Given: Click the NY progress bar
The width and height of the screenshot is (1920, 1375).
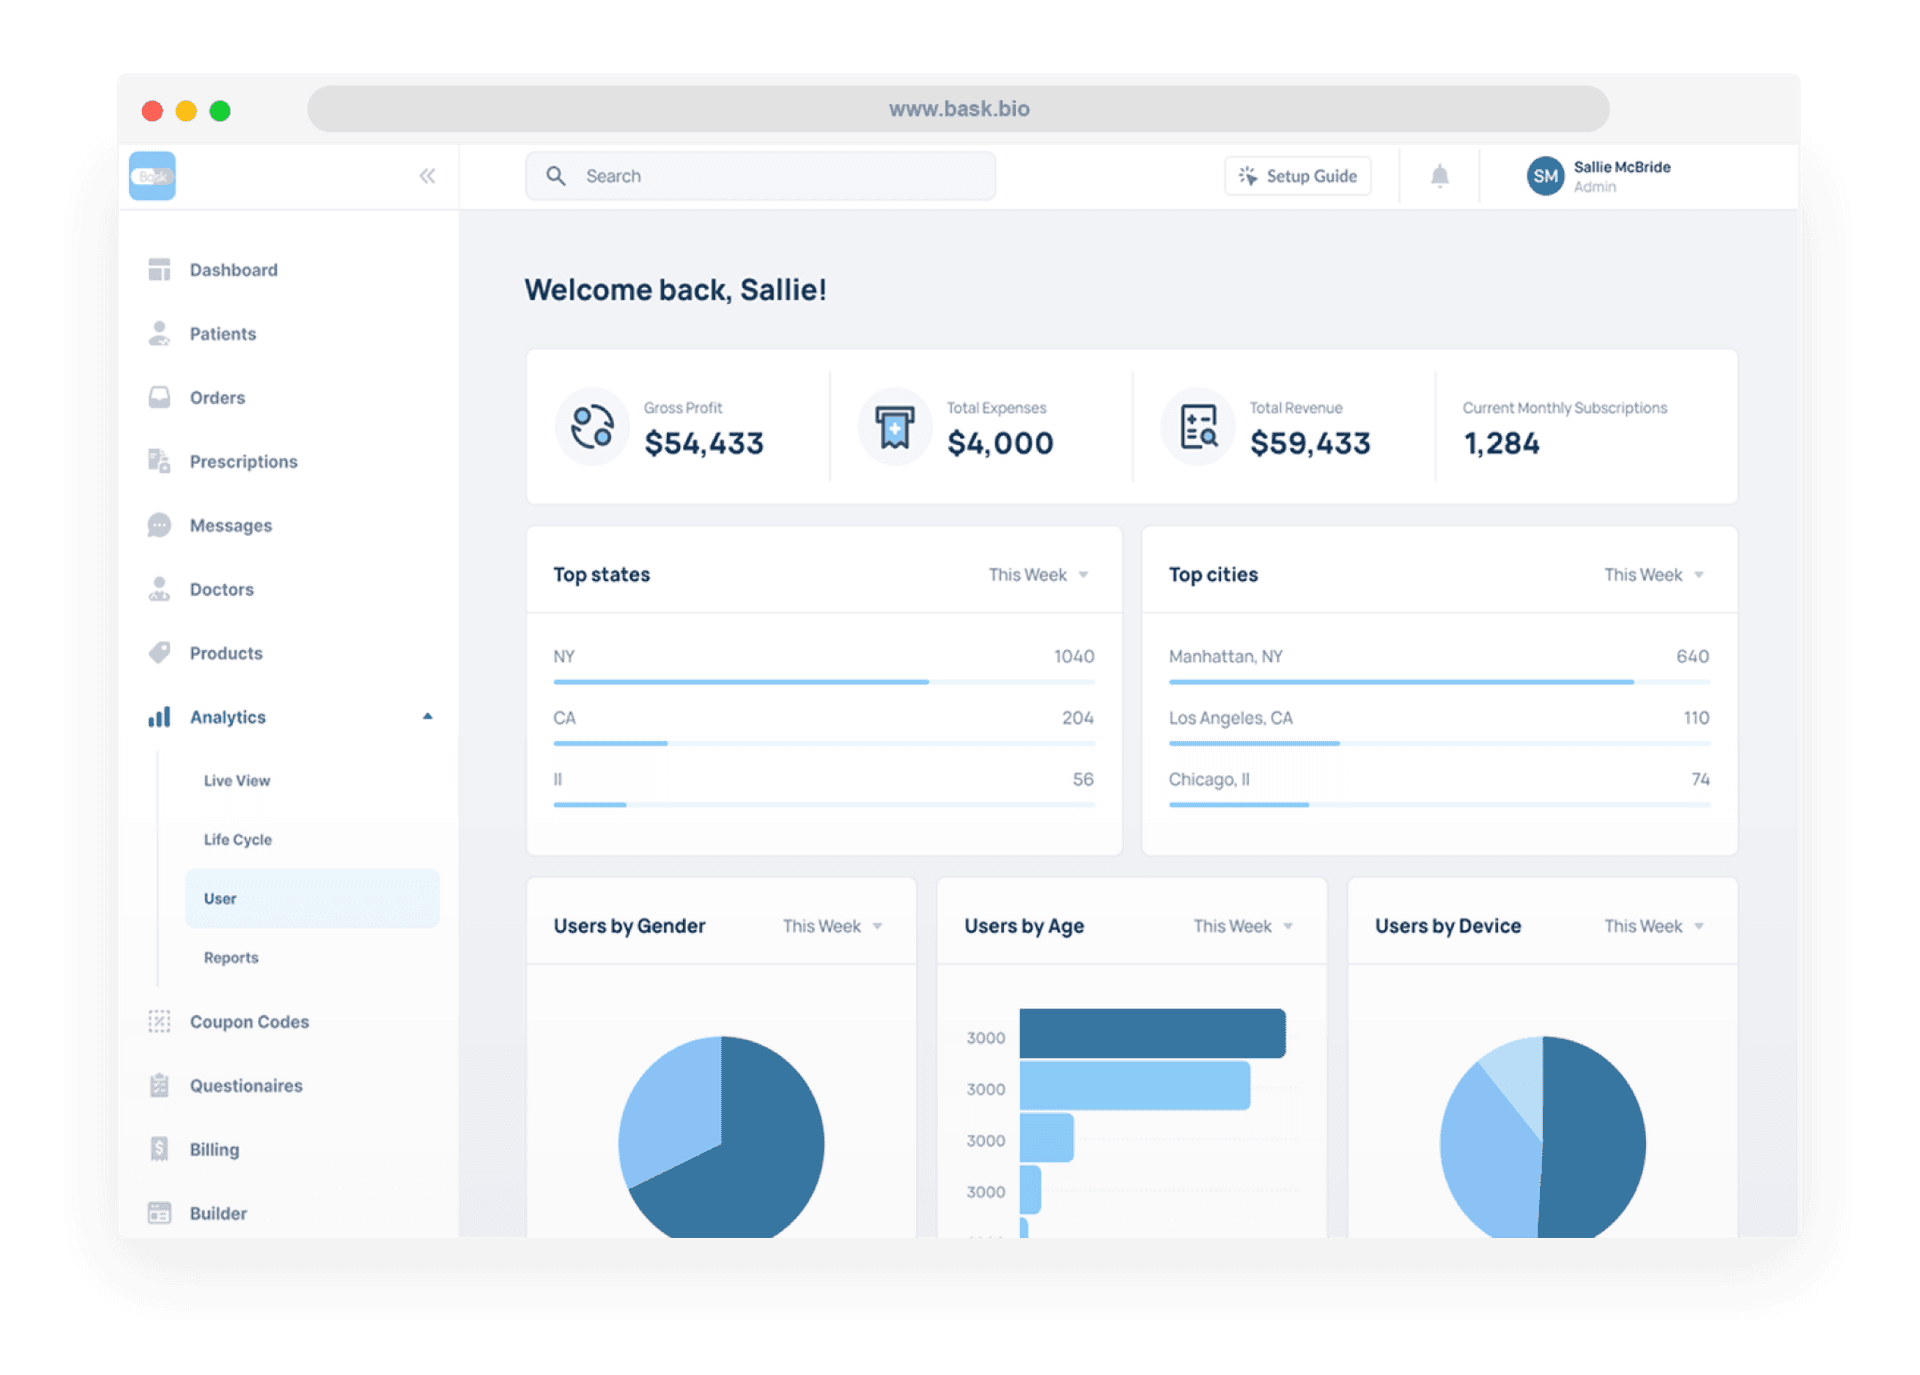Looking at the screenshot, I should tap(740, 682).
